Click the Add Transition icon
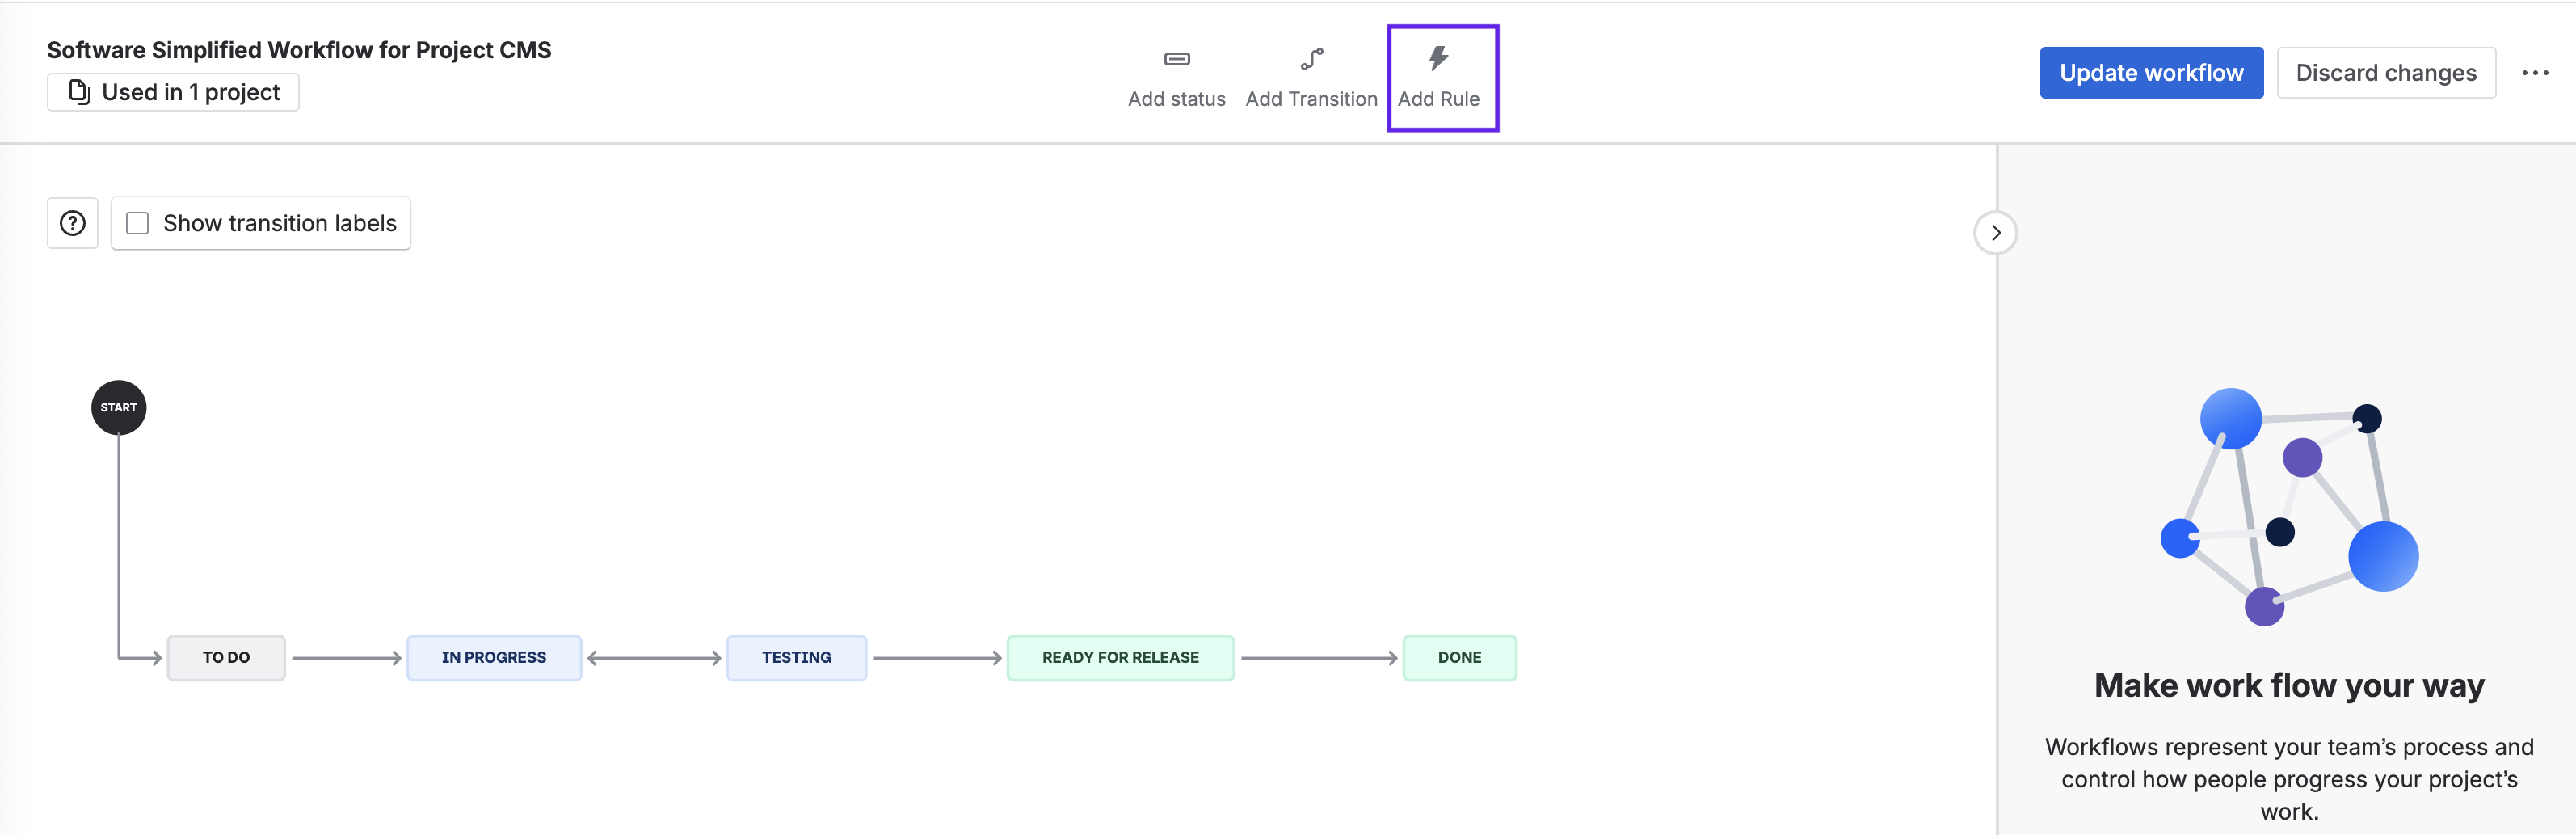Image resolution: width=2576 pixels, height=835 pixels. [1311, 60]
